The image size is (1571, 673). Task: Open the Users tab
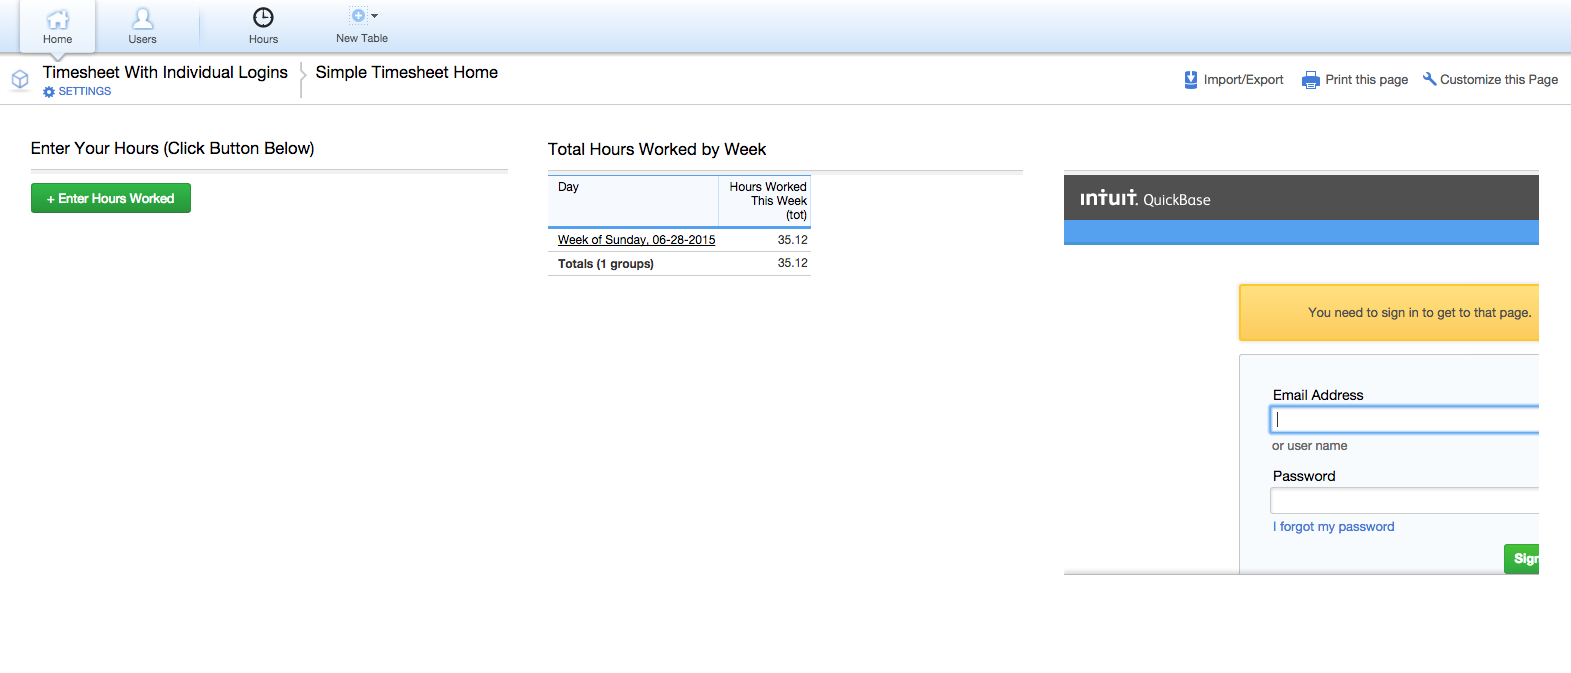click(142, 26)
